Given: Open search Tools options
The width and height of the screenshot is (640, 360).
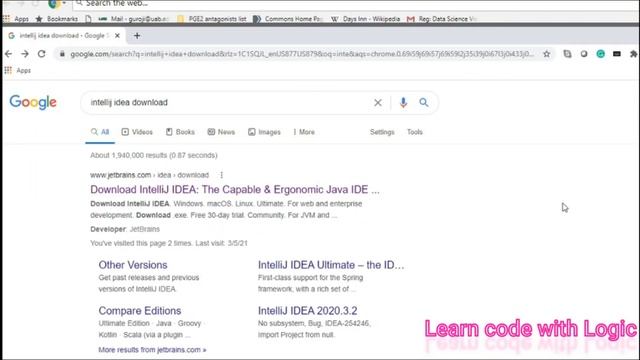Looking at the screenshot, I should click(415, 132).
